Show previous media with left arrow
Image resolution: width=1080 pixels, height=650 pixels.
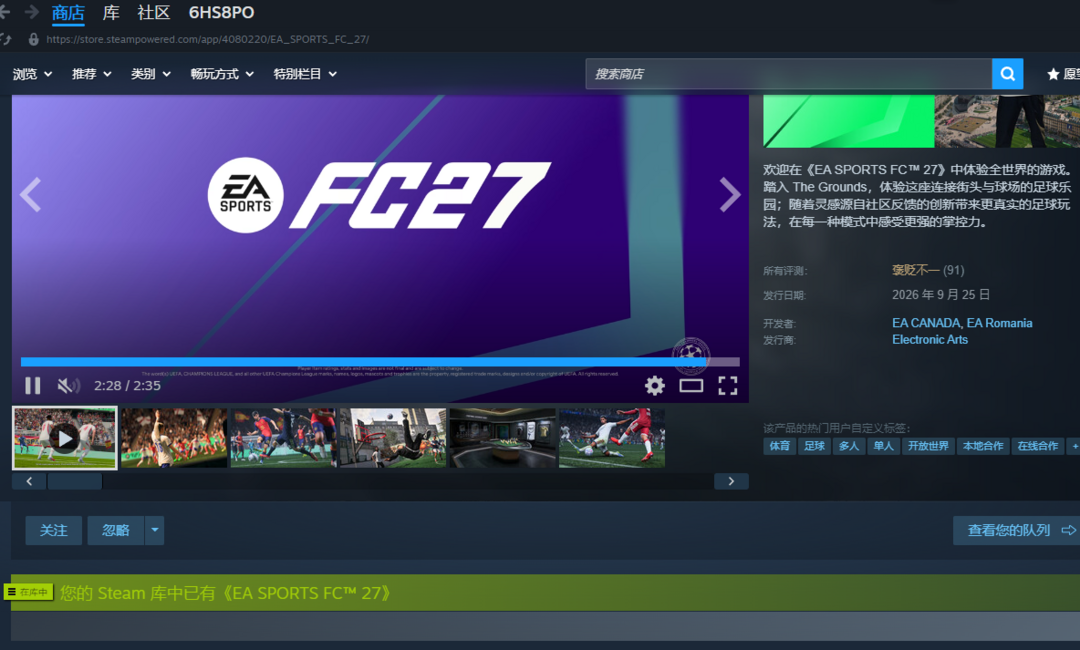30,194
